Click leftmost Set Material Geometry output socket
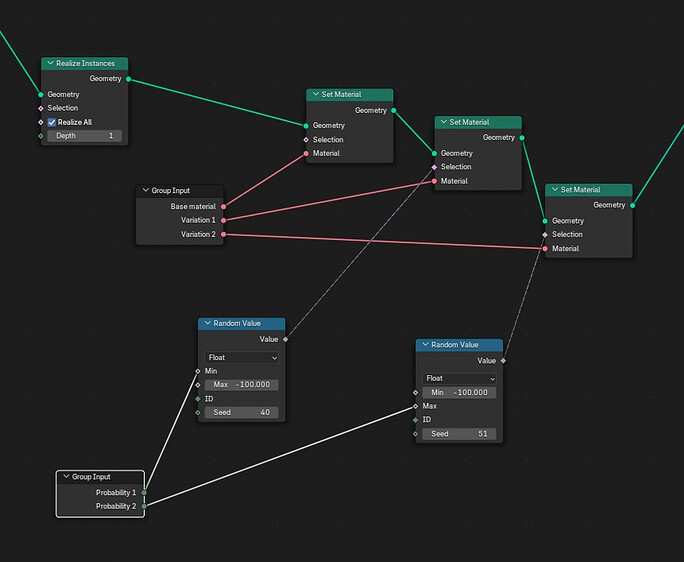This screenshot has width=684, height=562. coord(393,110)
